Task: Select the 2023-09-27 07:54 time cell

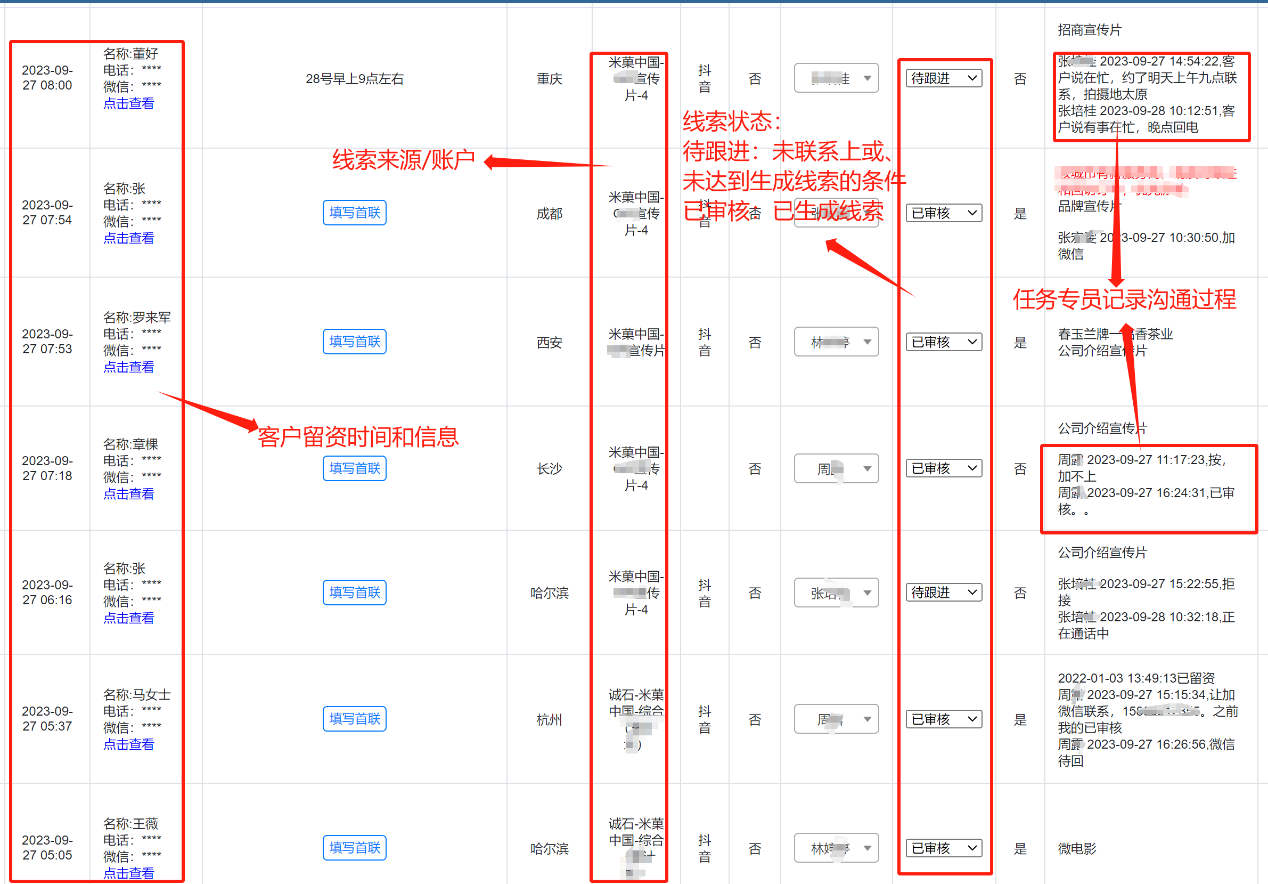Action: (x=47, y=213)
